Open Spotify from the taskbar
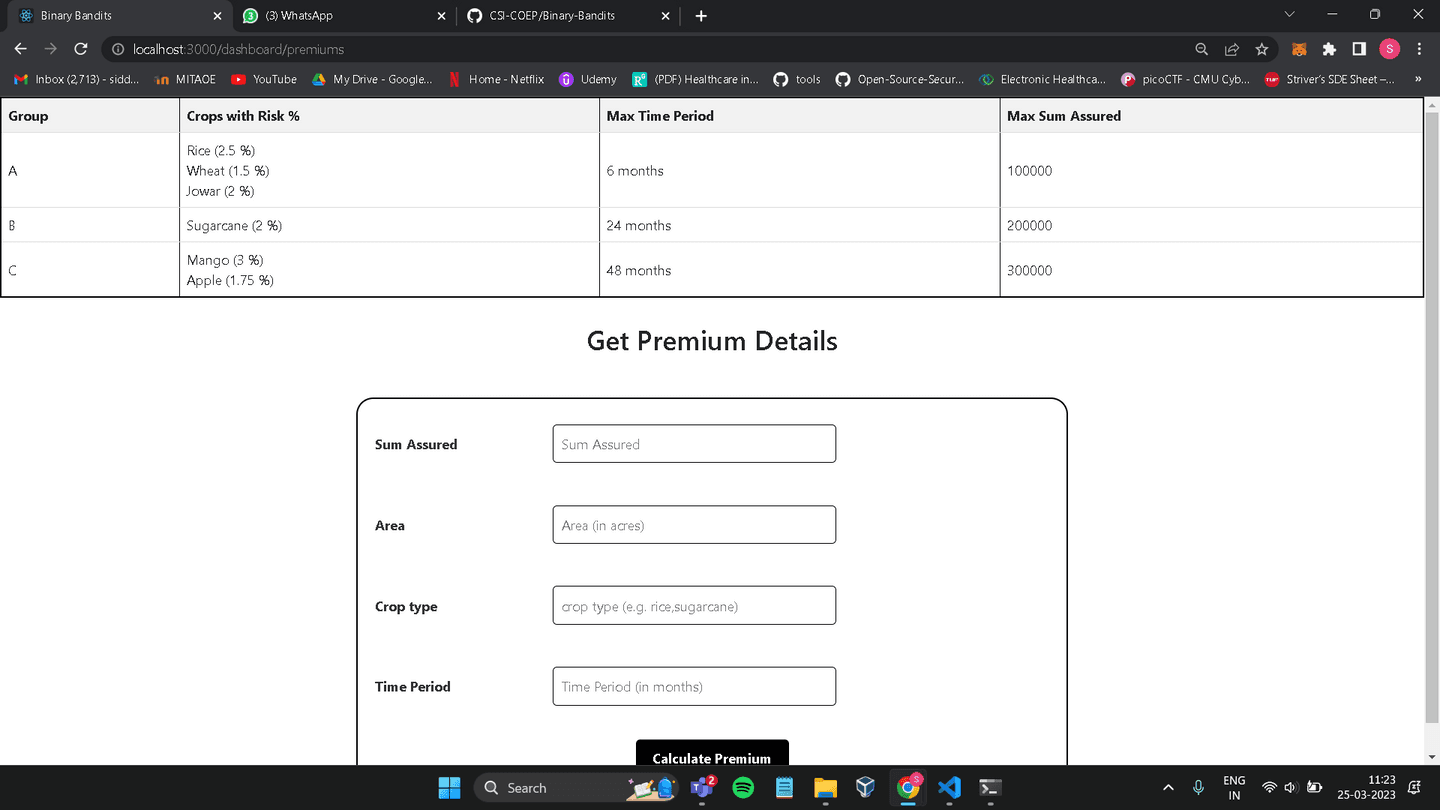 [743, 788]
